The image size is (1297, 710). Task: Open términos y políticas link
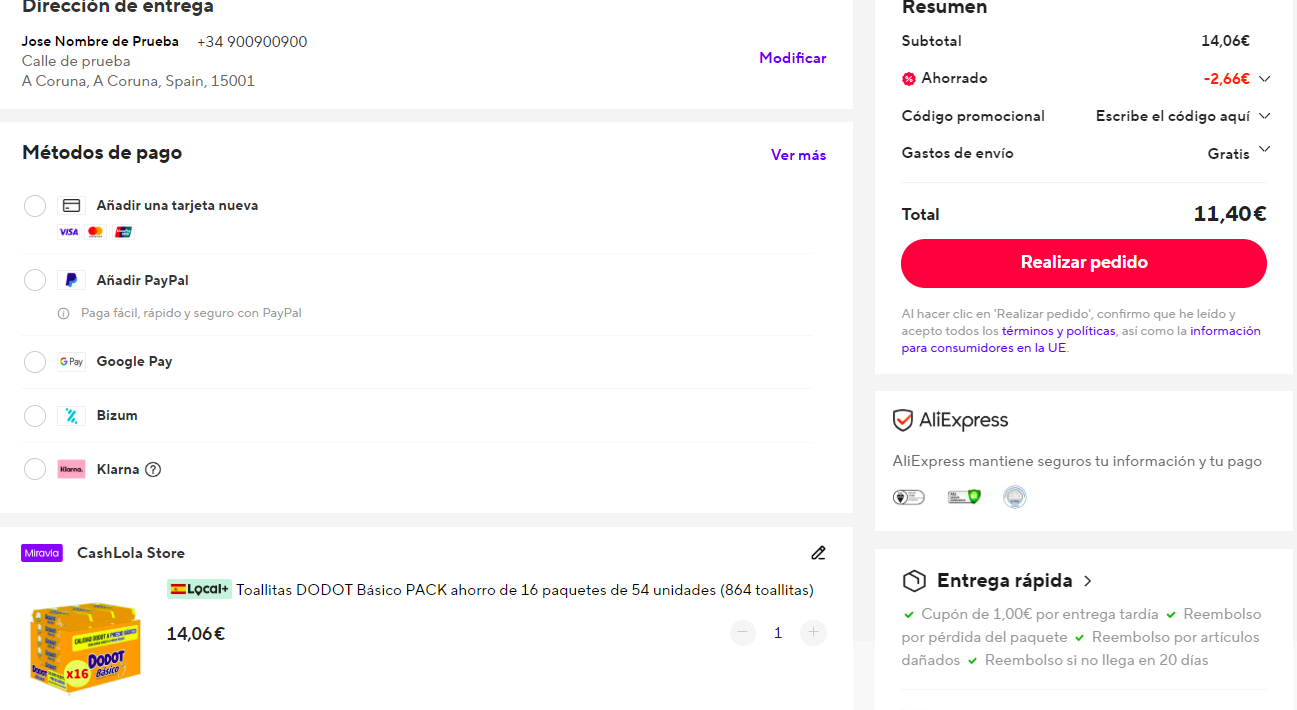pyautogui.click(x=1058, y=331)
